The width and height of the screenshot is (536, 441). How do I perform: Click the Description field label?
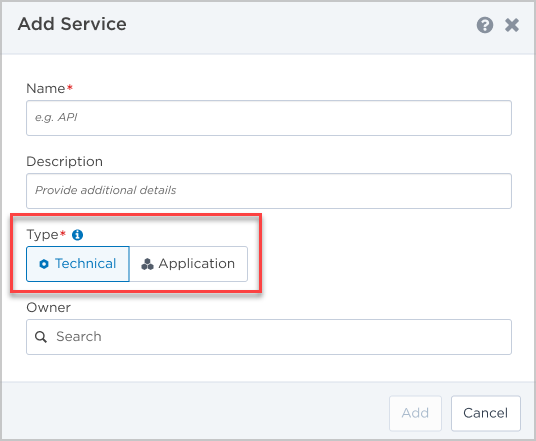(65, 161)
